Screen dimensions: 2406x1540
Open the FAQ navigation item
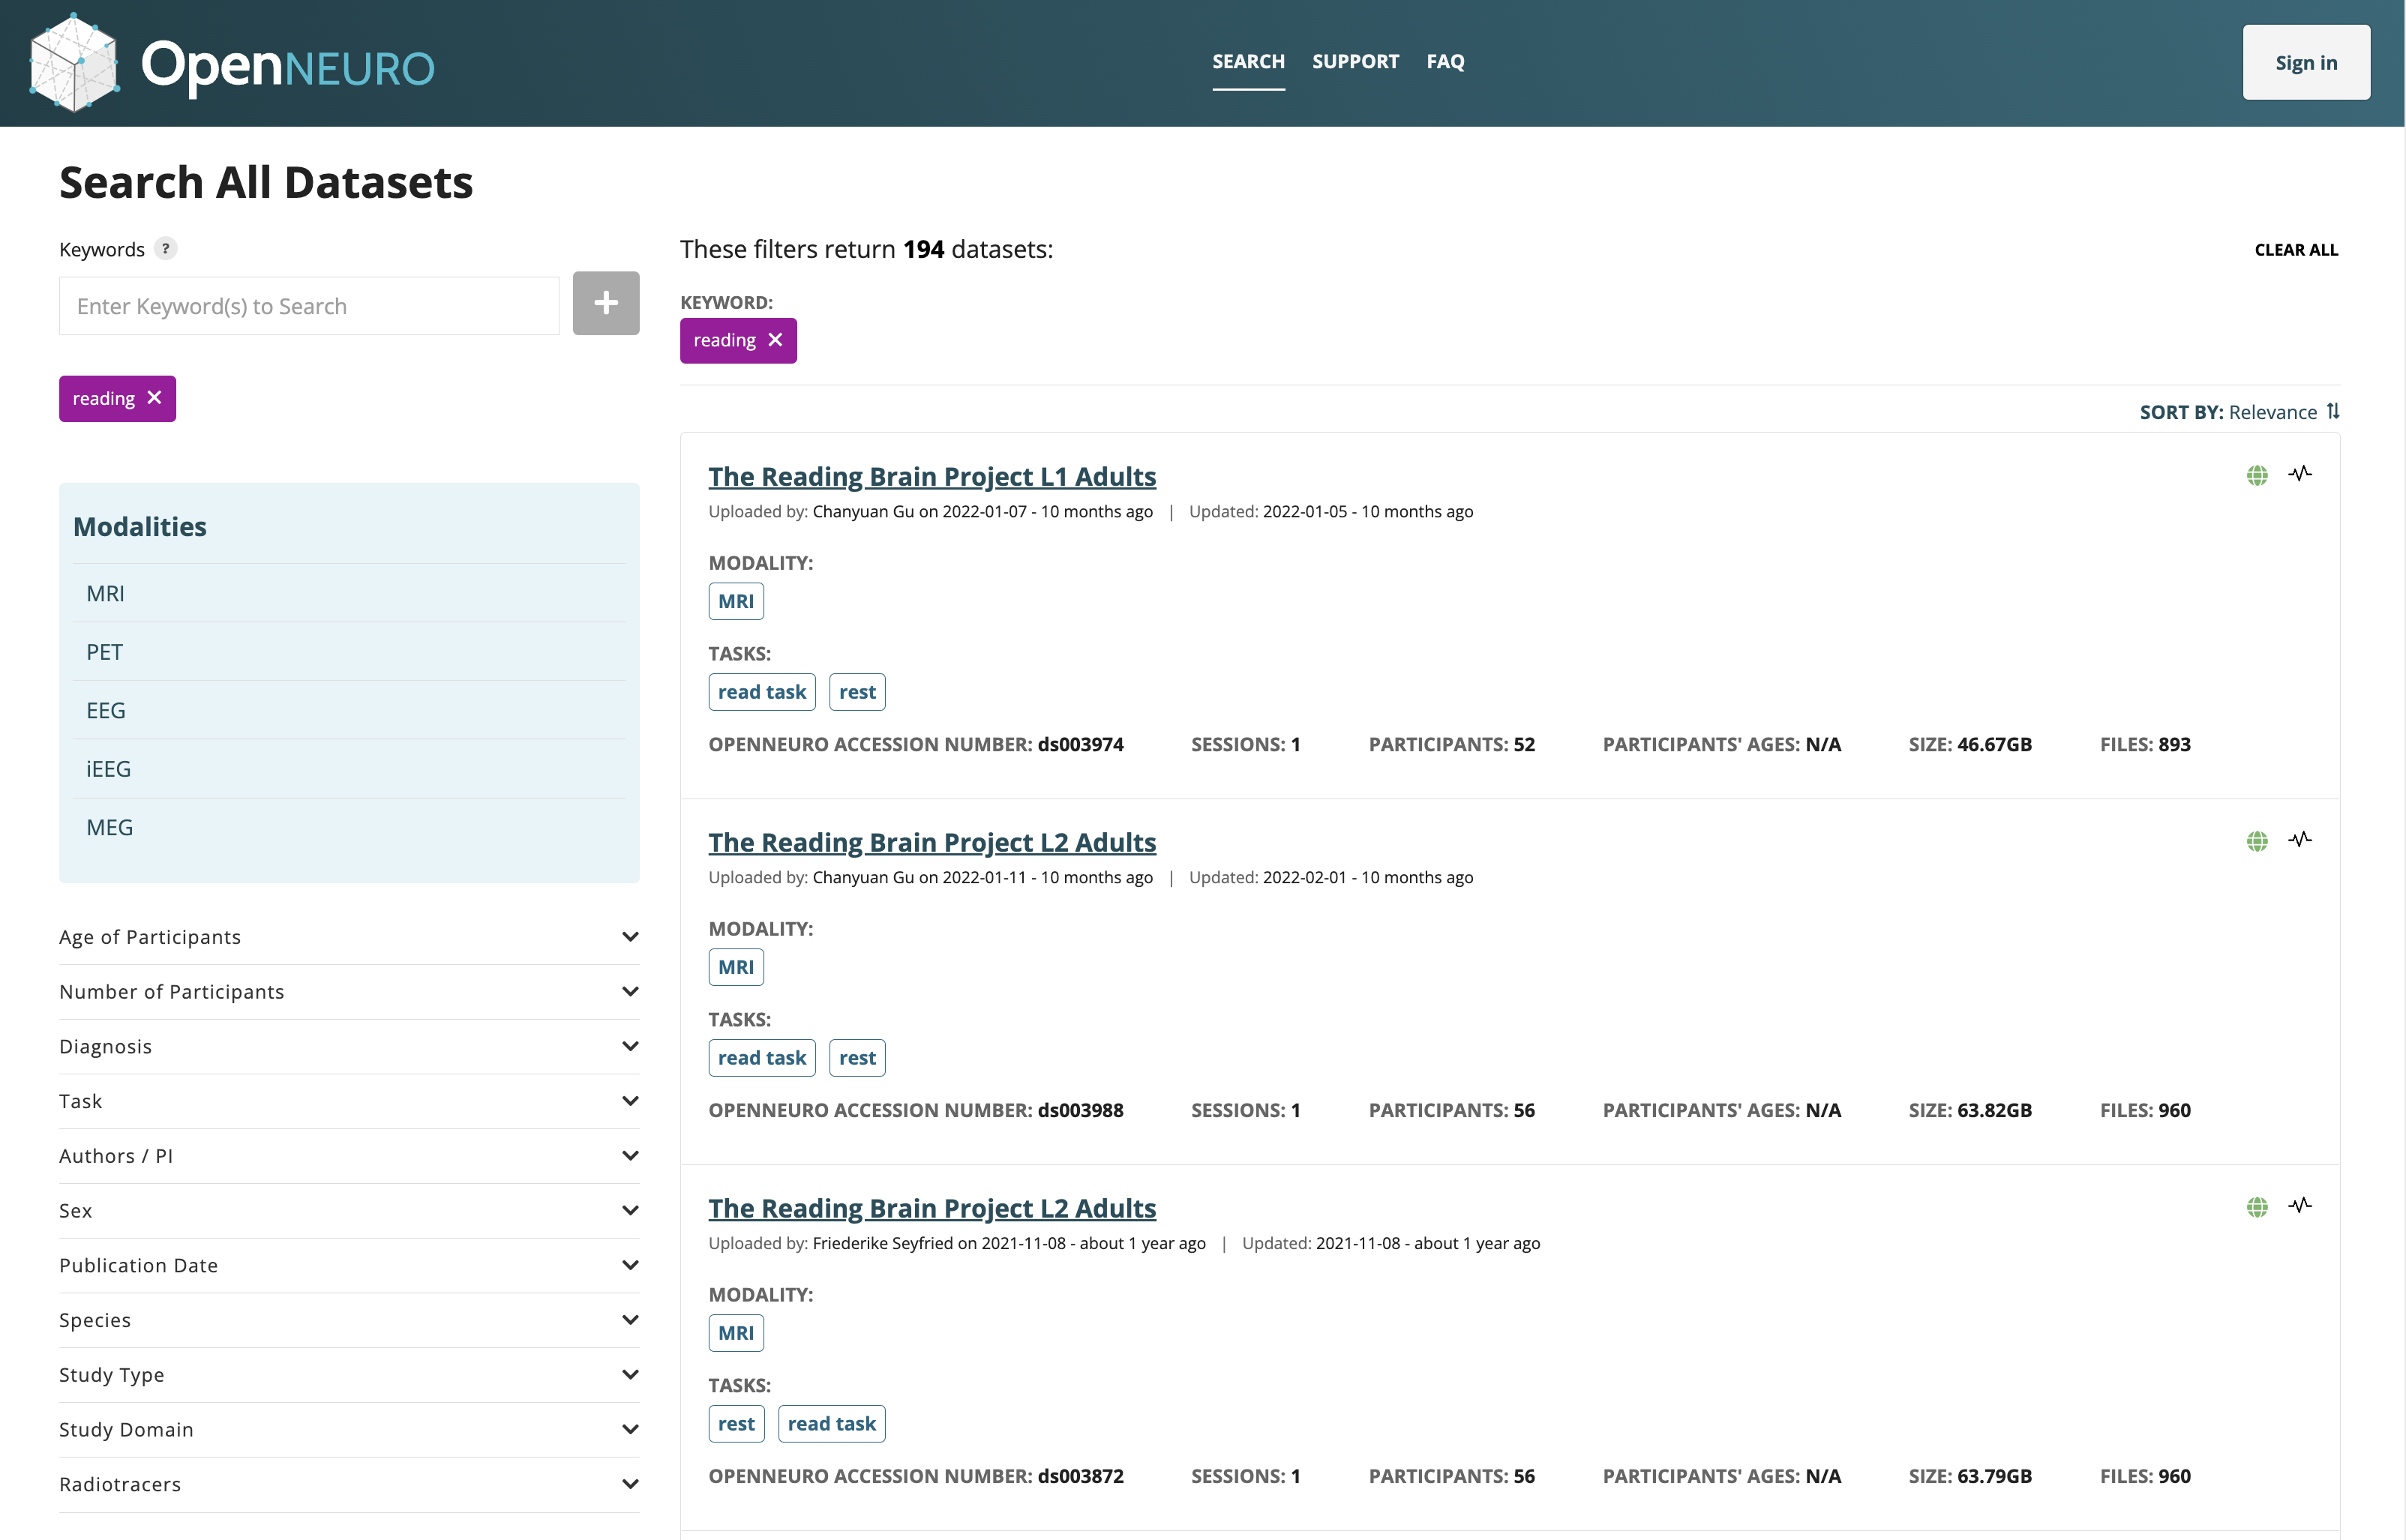coord(1445,61)
